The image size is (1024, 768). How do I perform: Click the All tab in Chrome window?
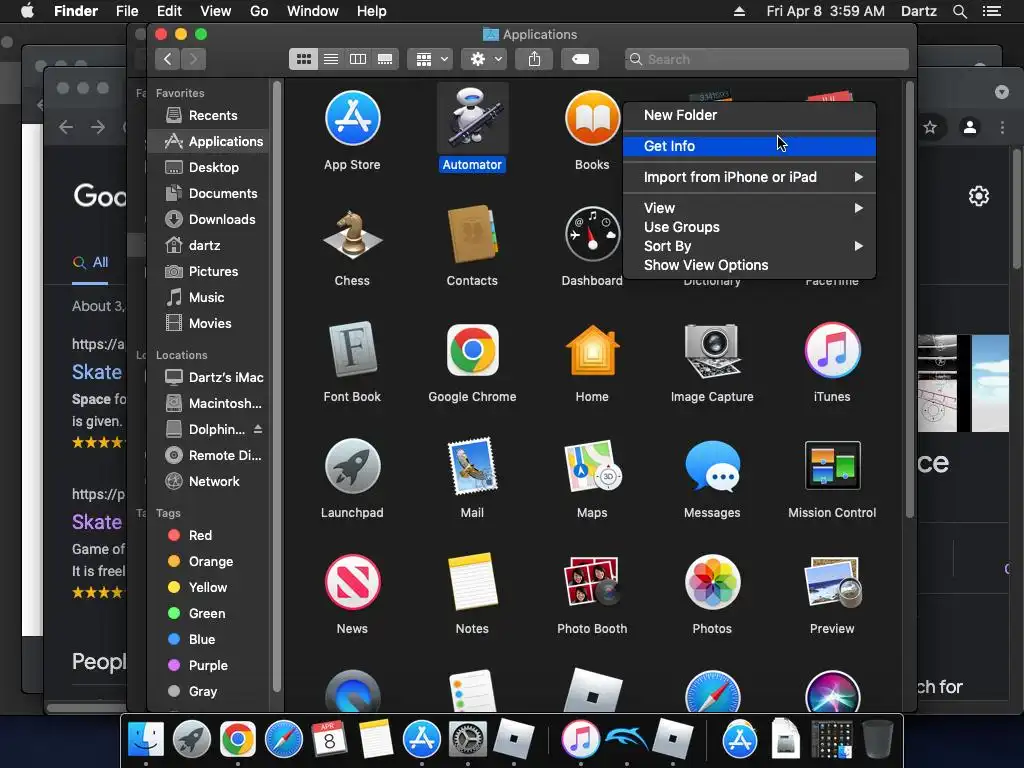tap(91, 263)
